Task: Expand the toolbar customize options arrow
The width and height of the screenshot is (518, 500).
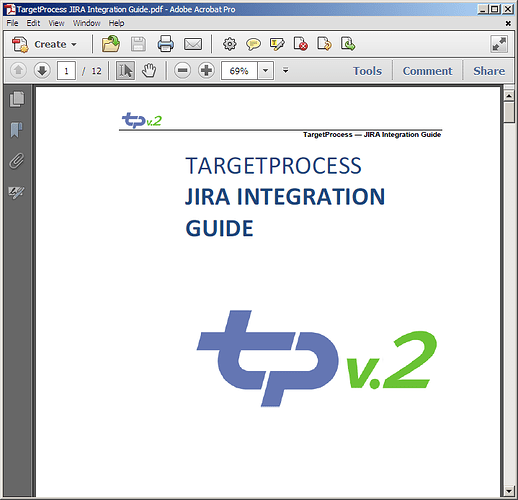Action: pyautogui.click(x=285, y=70)
